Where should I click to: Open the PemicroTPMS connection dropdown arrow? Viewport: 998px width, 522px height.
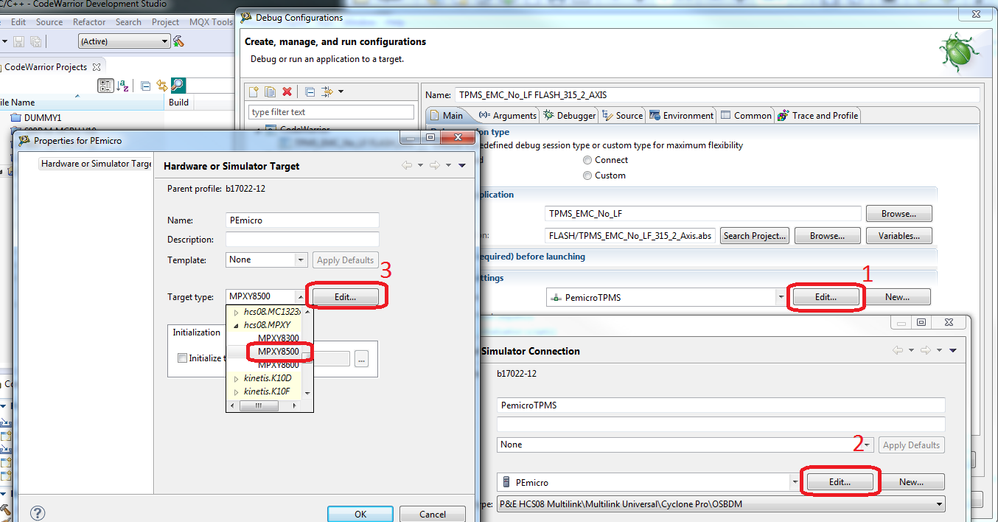(x=781, y=297)
